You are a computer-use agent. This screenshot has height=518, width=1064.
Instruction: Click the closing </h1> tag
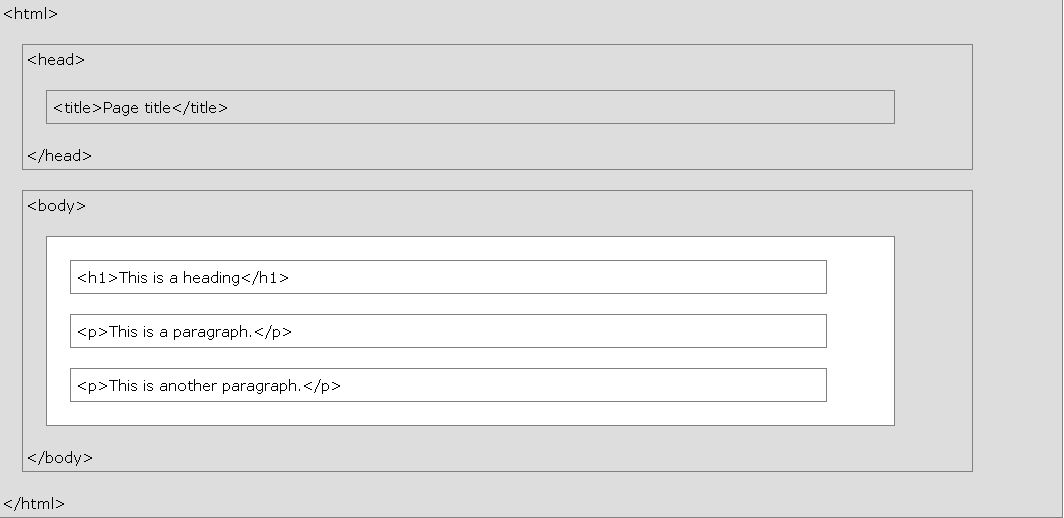[265, 278]
